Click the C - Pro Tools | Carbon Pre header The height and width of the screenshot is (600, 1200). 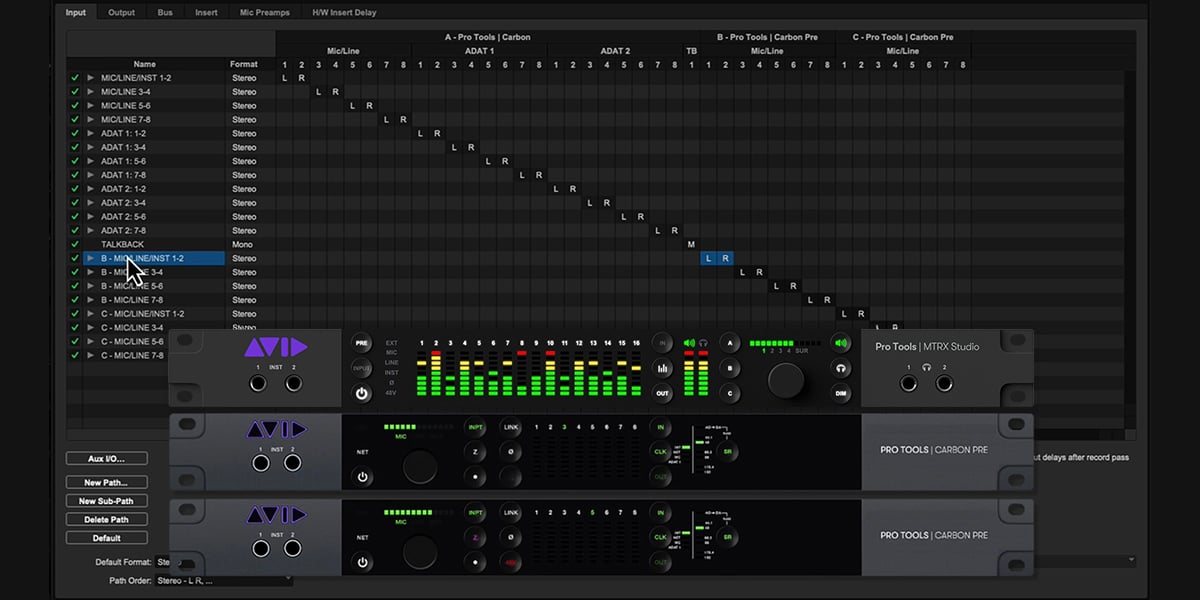click(x=903, y=37)
